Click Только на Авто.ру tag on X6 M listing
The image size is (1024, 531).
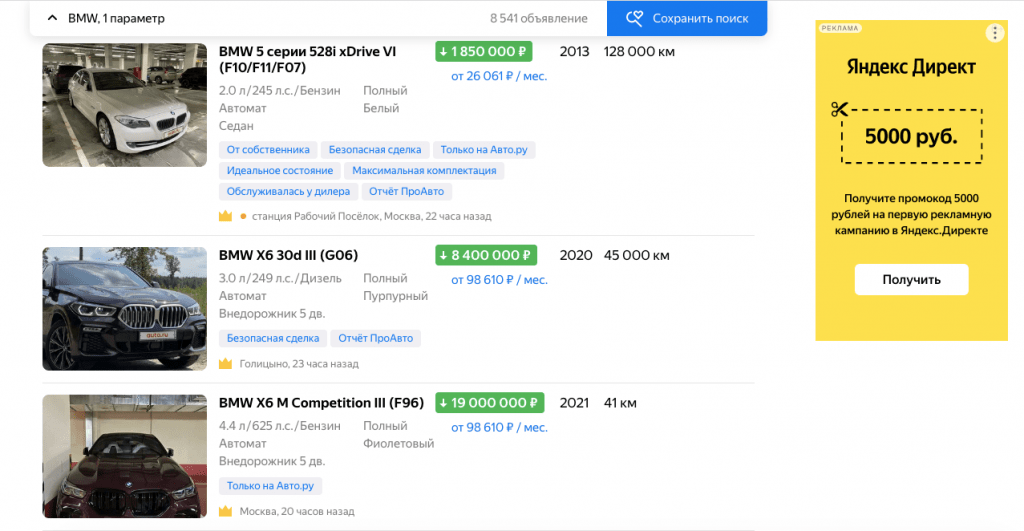270,486
